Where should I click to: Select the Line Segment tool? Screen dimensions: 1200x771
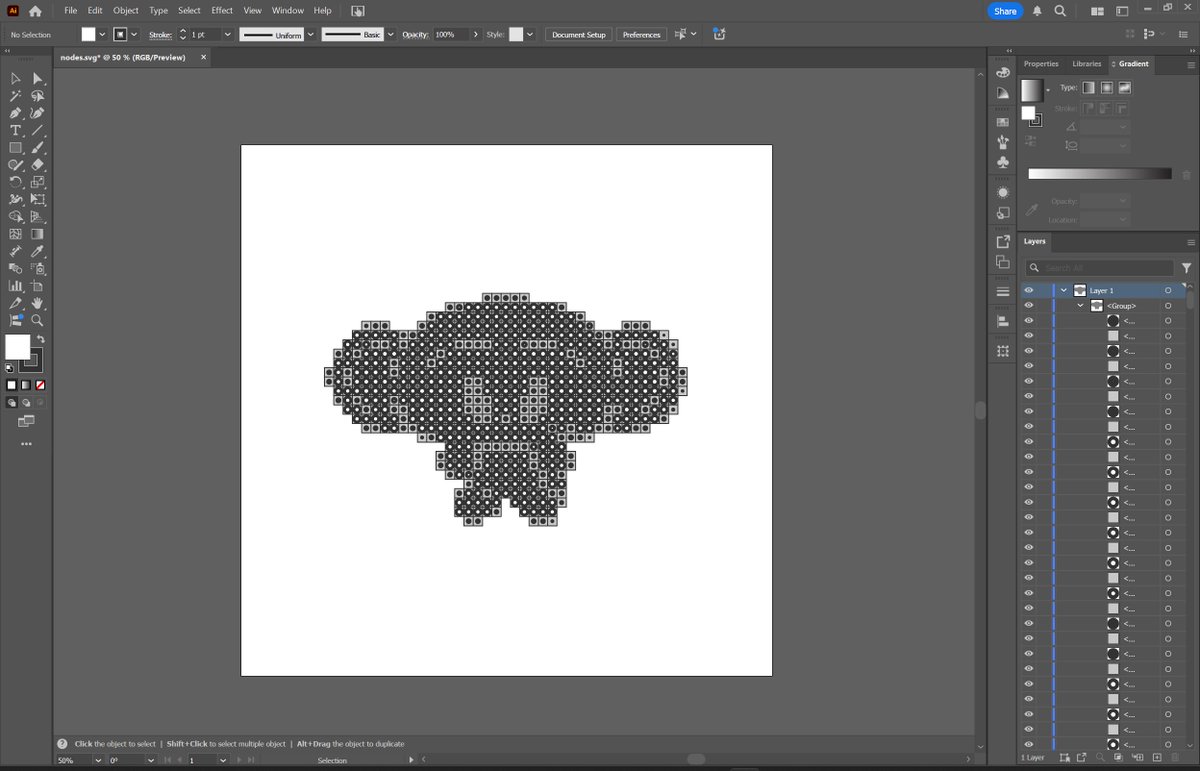point(37,130)
